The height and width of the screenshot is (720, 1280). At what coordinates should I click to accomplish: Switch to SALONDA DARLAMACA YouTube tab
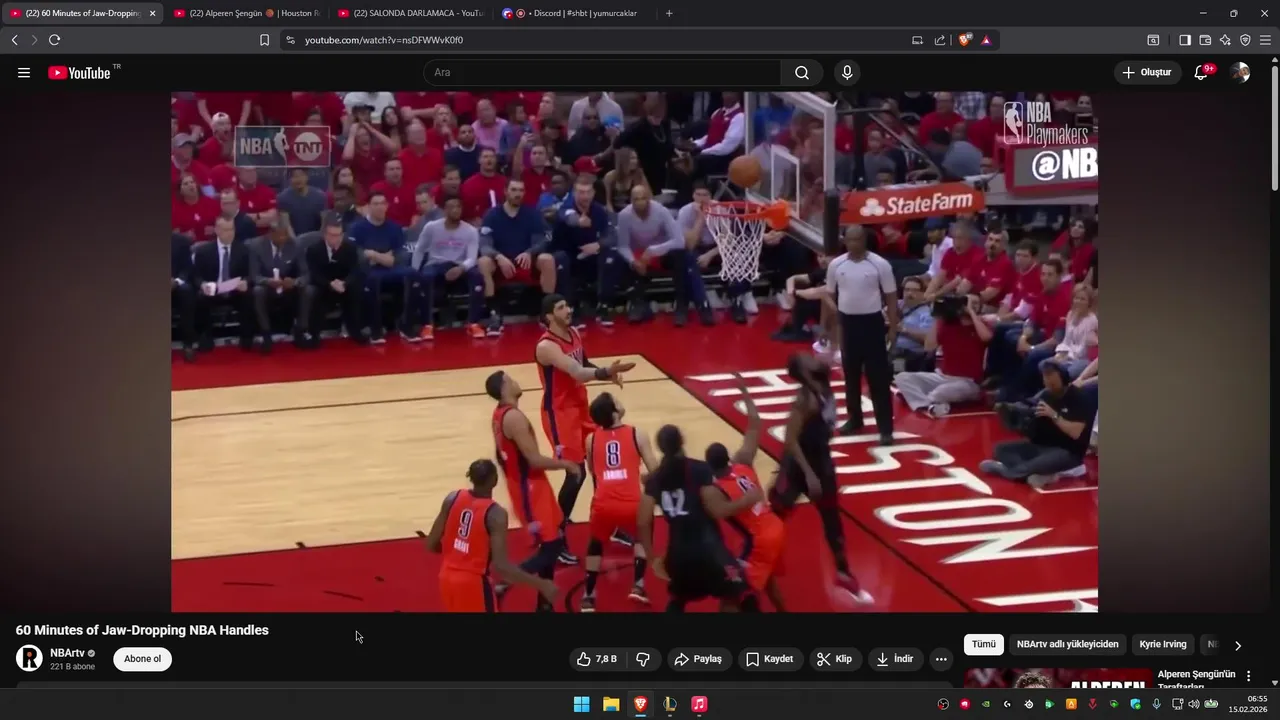[x=411, y=13]
